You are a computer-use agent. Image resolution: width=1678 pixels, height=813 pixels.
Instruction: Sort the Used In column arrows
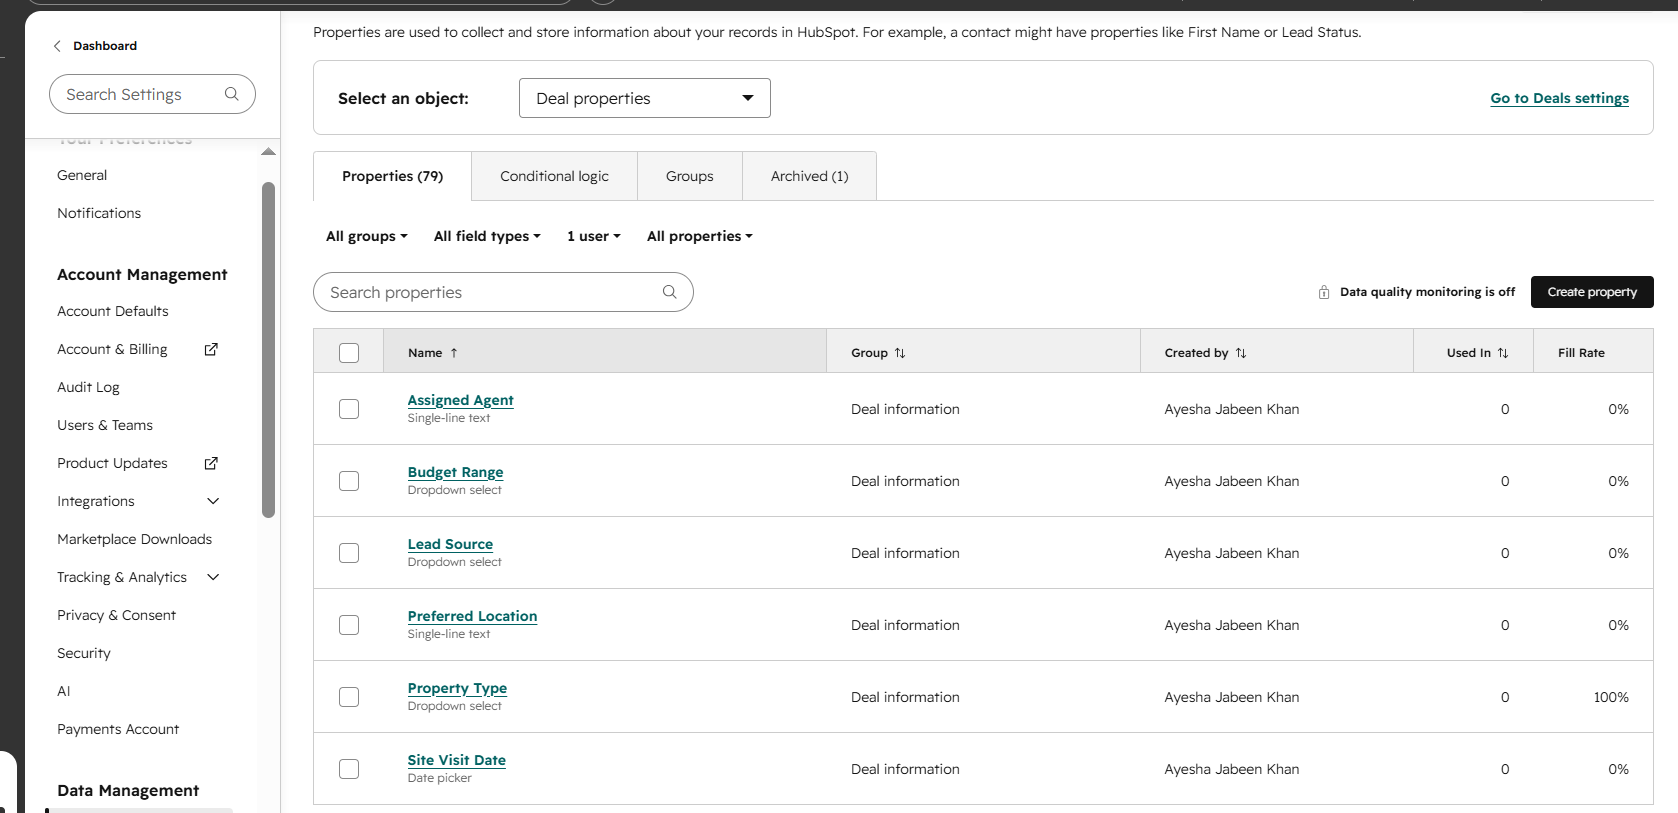point(1503,353)
